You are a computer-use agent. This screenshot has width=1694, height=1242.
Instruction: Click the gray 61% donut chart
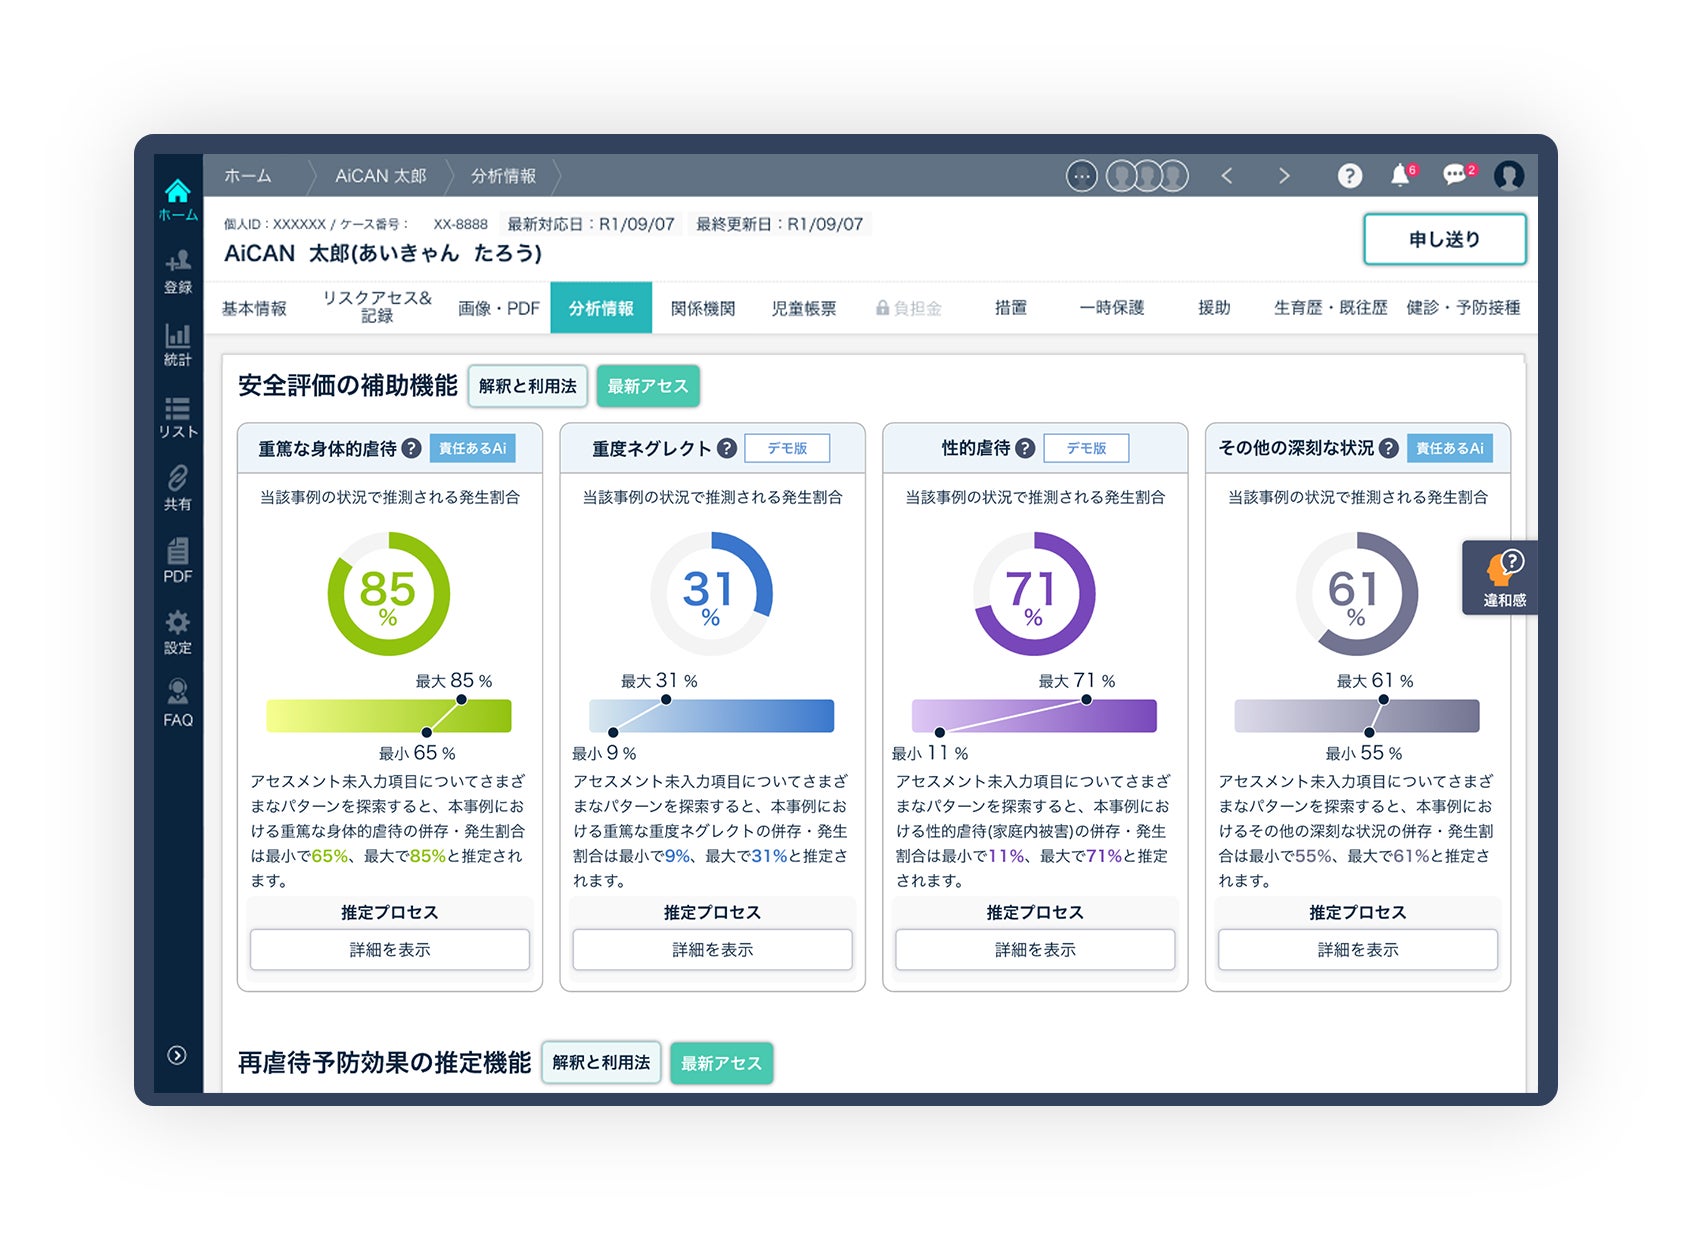1357,594
